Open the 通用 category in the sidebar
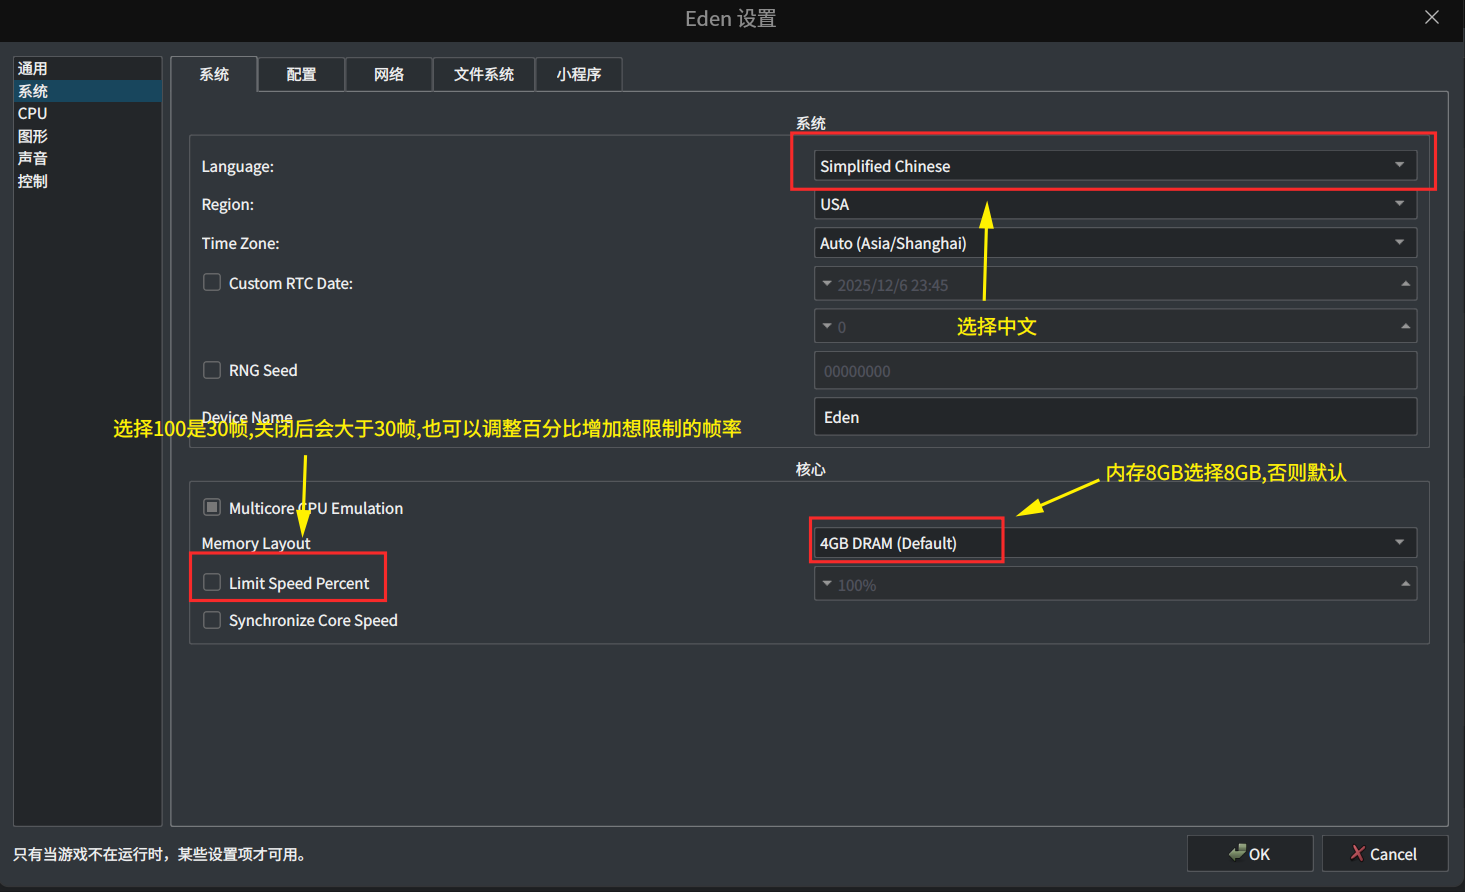Screen dimensions: 1465x892 coord(87,68)
